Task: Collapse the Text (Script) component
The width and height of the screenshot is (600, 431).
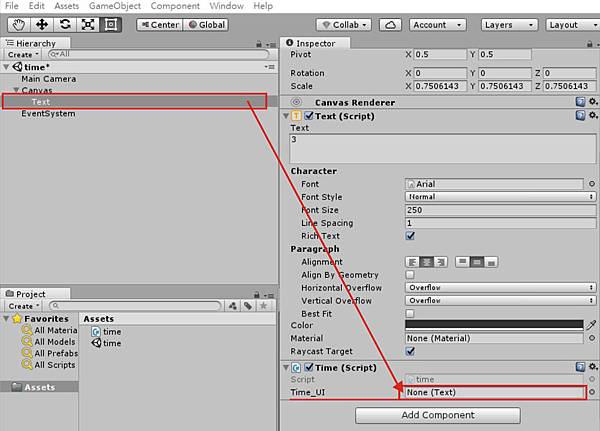Action: point(286,116)
